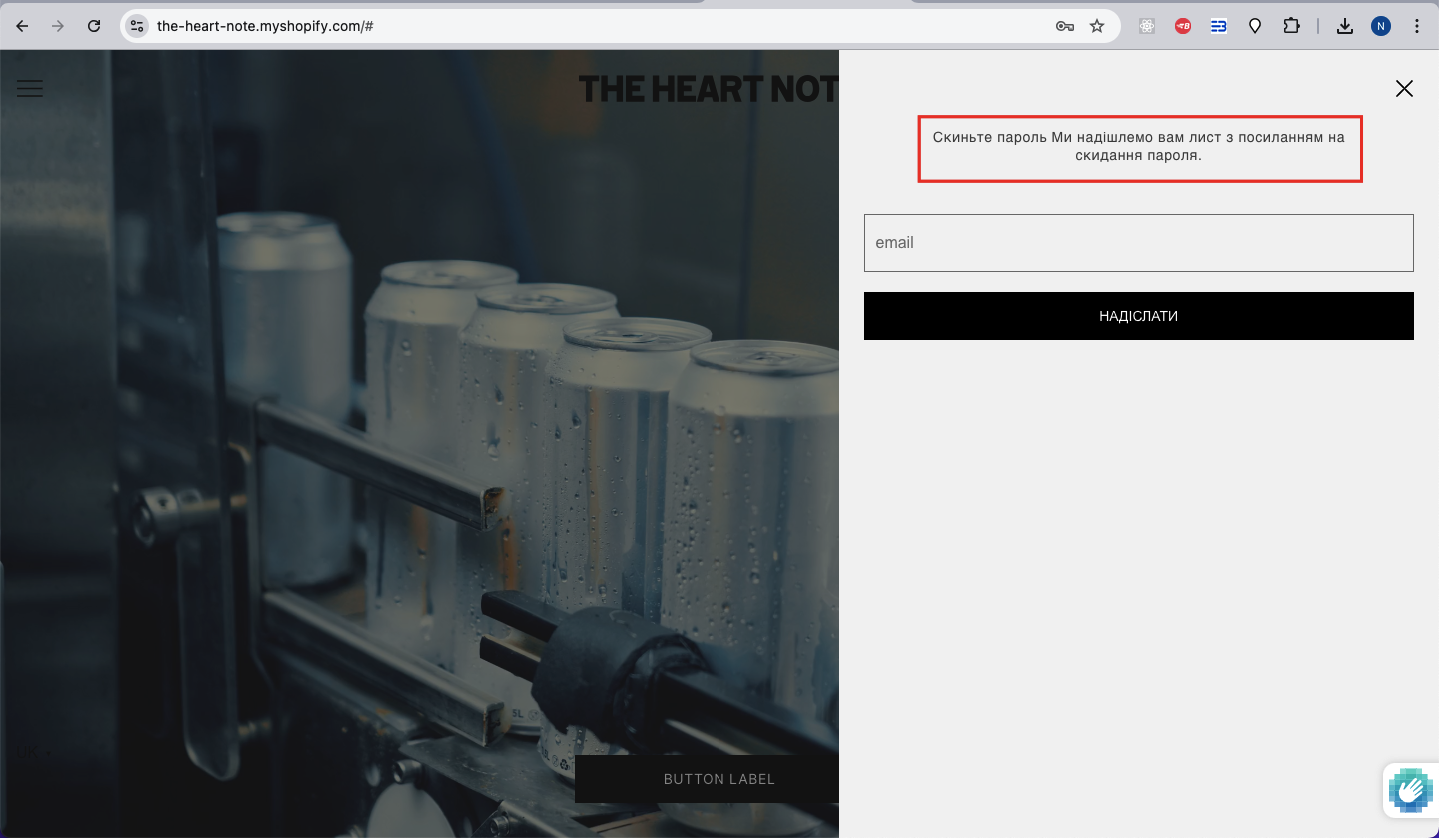
Task: Open Chrome three-dot menu
Action: pos(1417,26)
